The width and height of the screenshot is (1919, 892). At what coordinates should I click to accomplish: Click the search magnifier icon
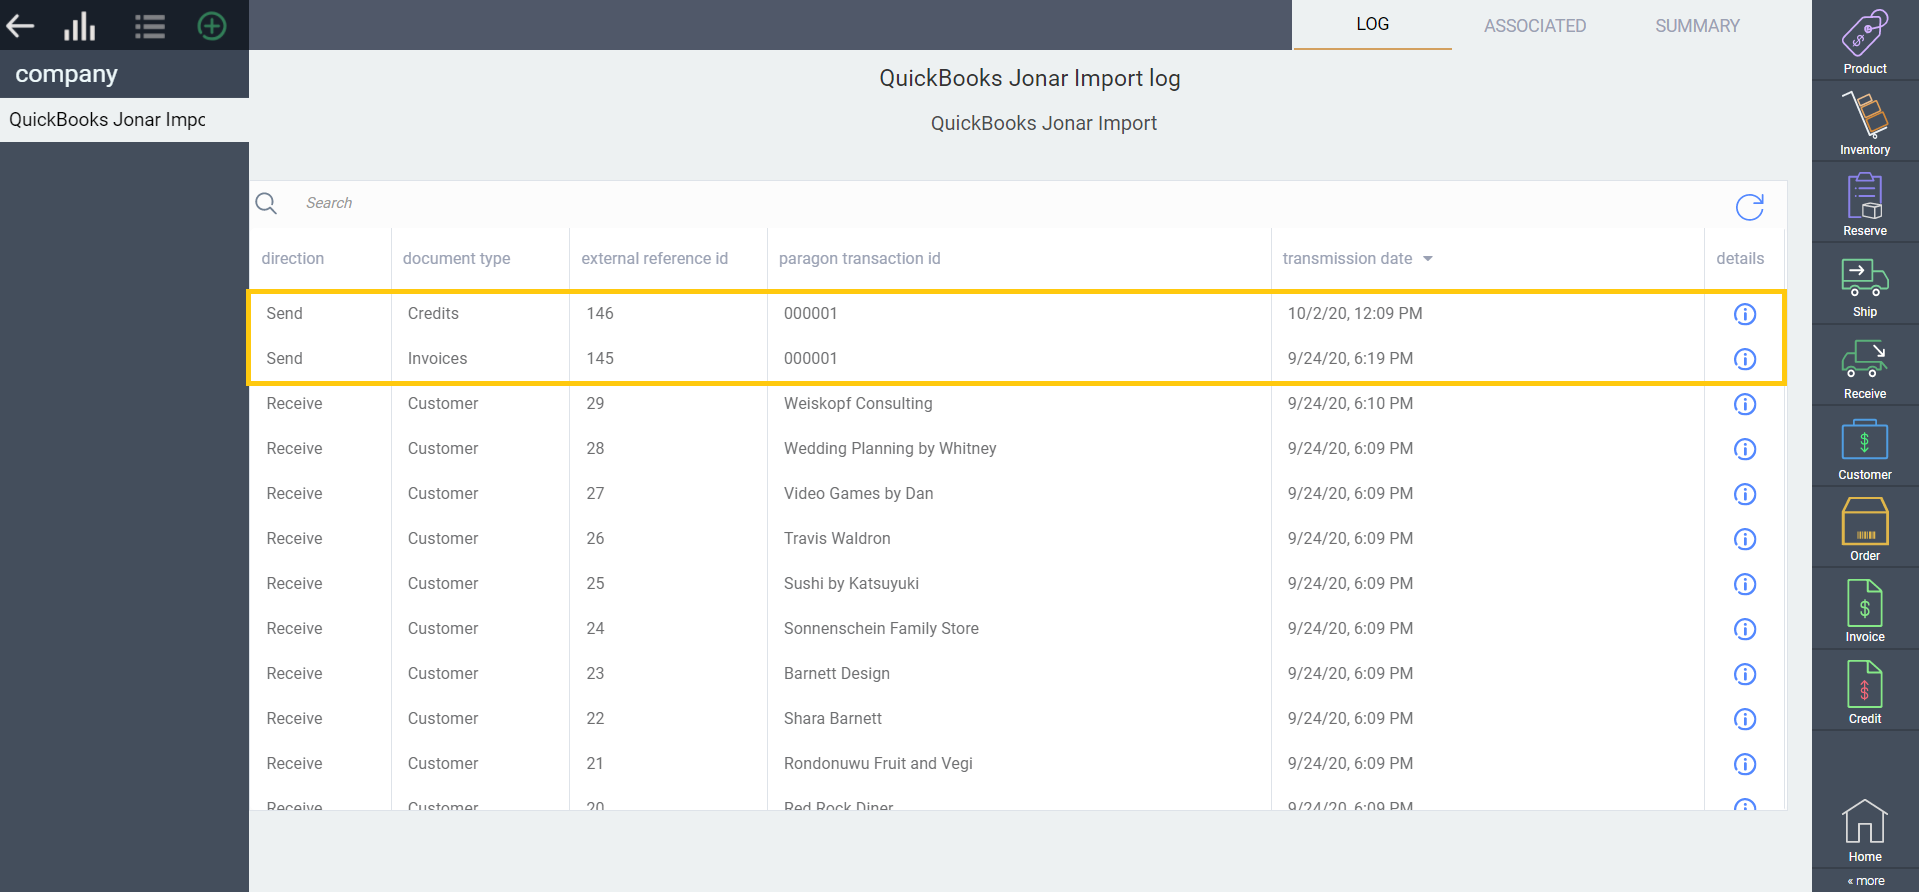point(266,203)
